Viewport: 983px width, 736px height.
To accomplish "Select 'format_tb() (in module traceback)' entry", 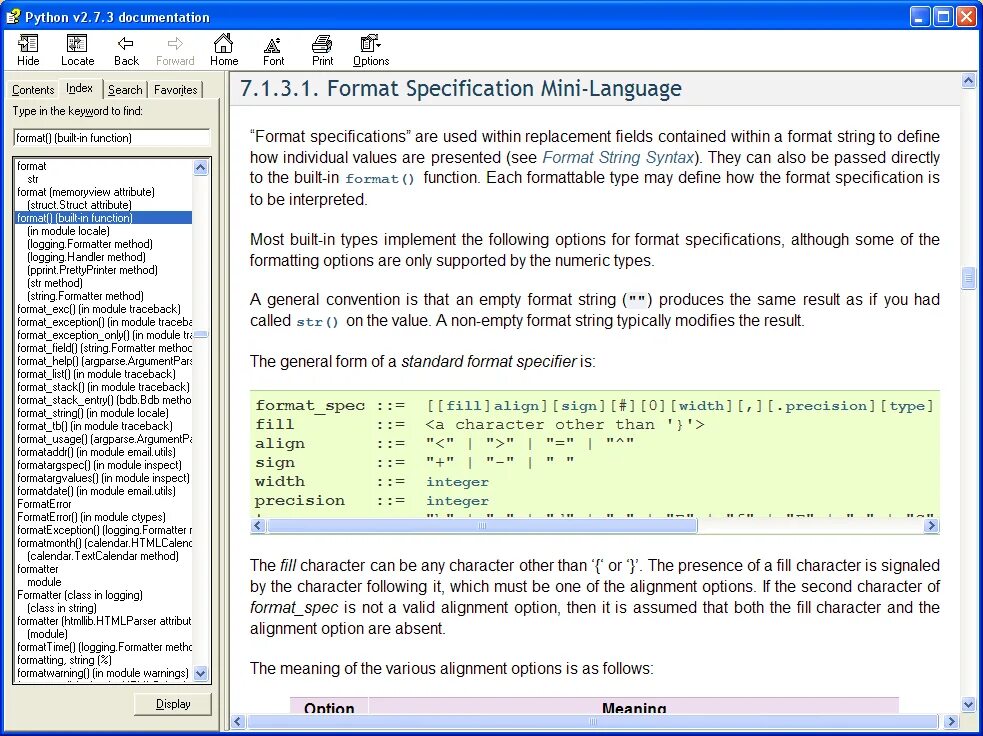I will tap(94, 426).
